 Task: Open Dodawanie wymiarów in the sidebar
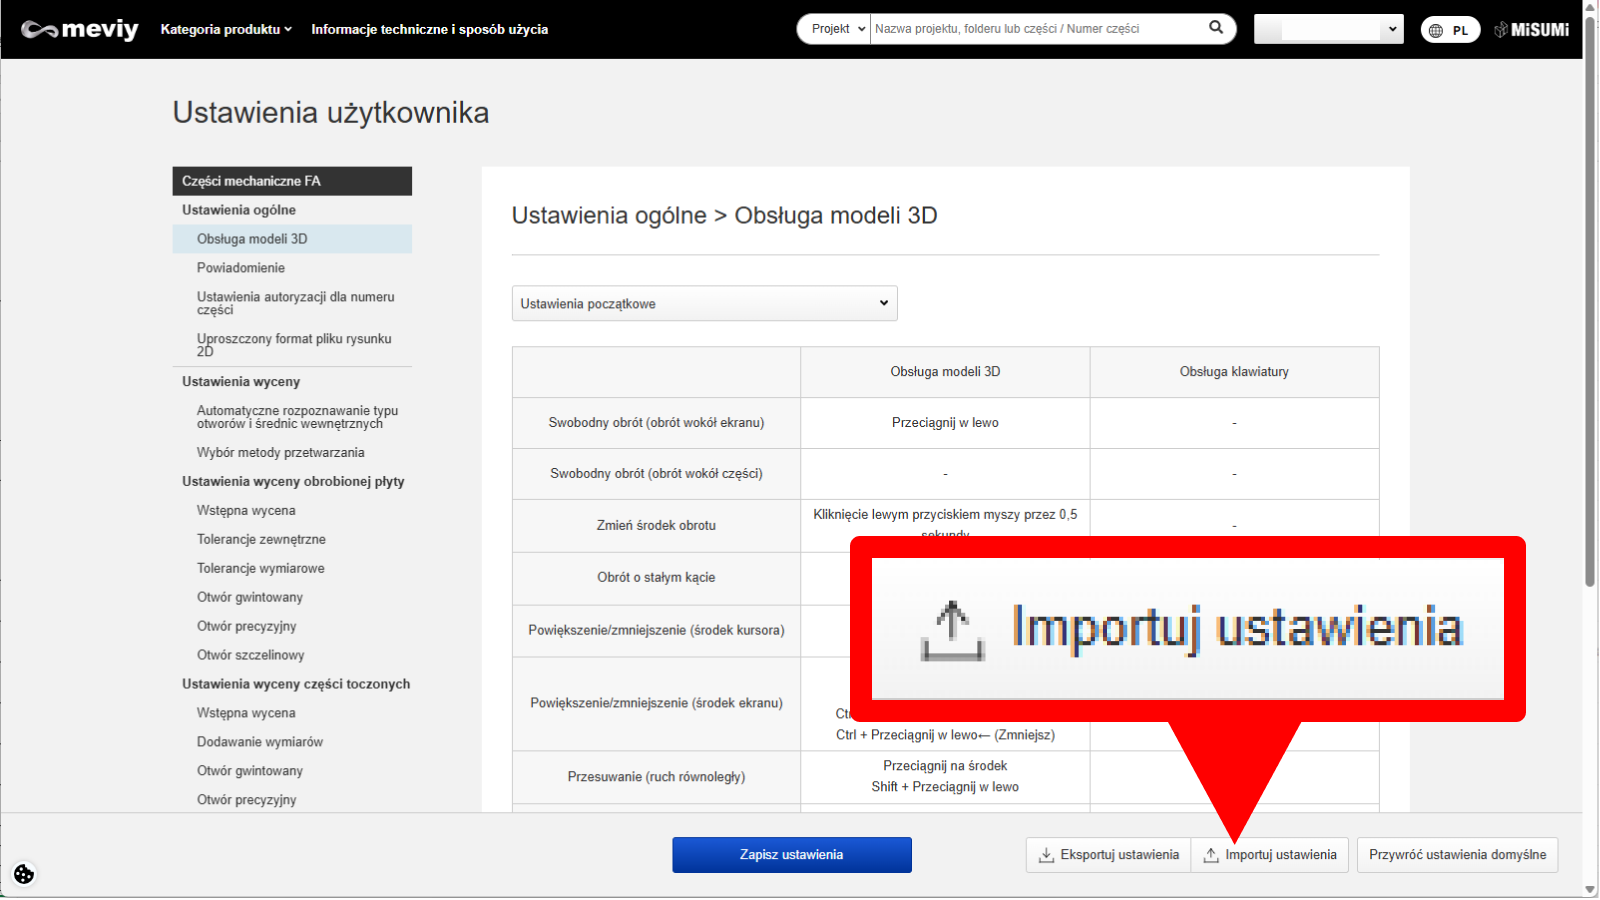pos(260,742)
